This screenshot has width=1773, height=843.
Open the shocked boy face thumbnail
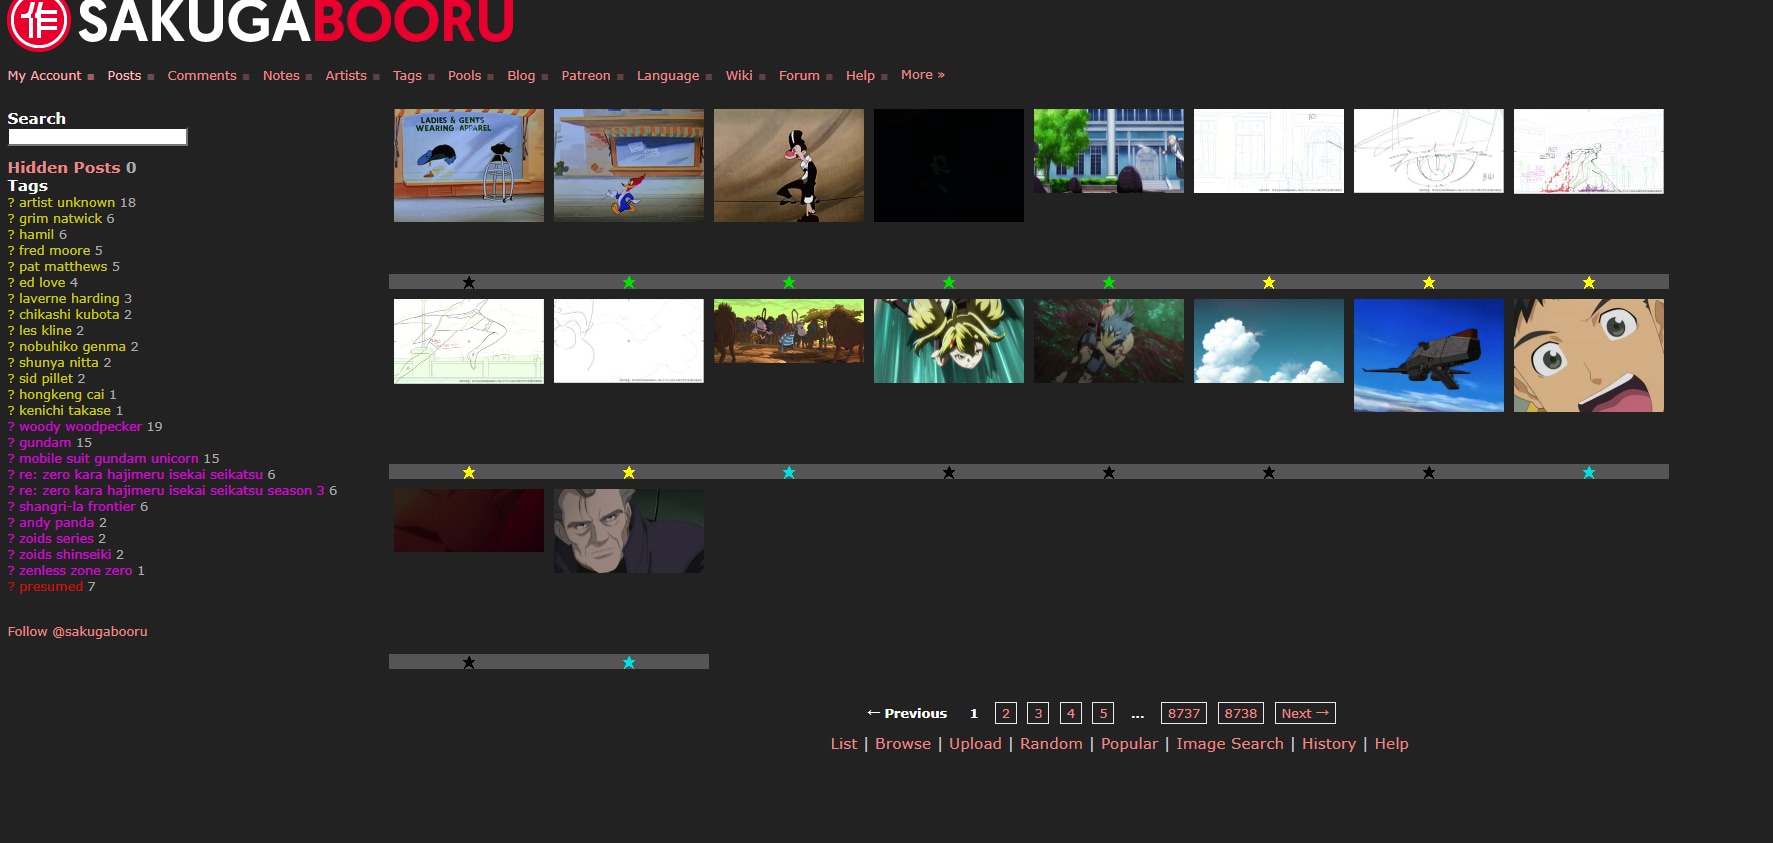coord(1589,355)
